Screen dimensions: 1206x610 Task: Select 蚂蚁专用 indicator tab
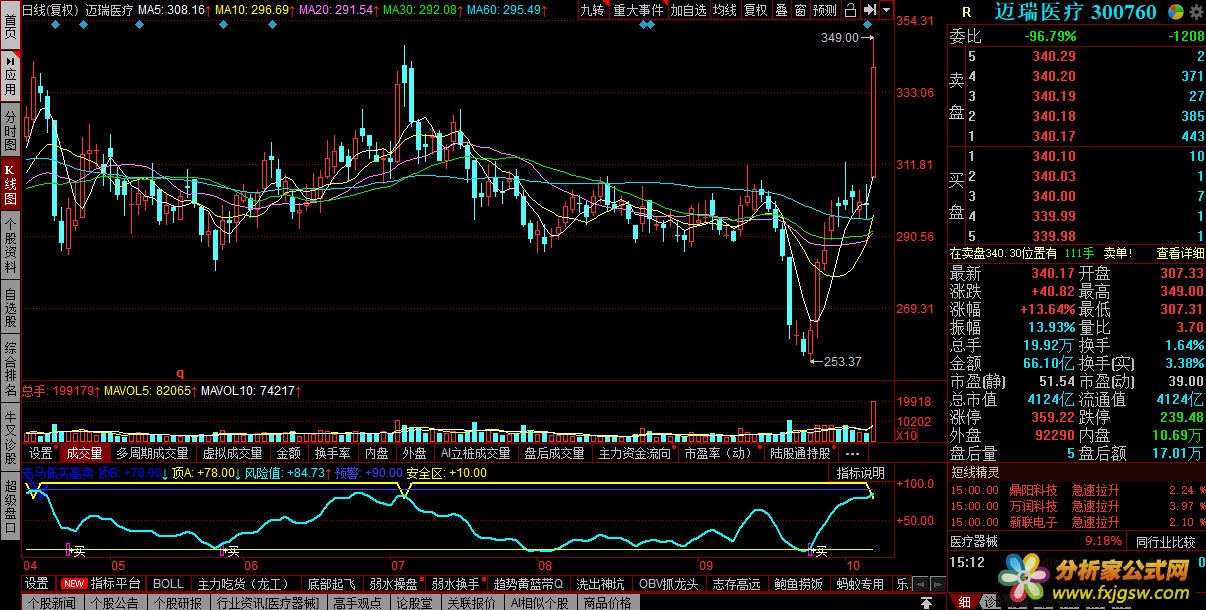861,583
